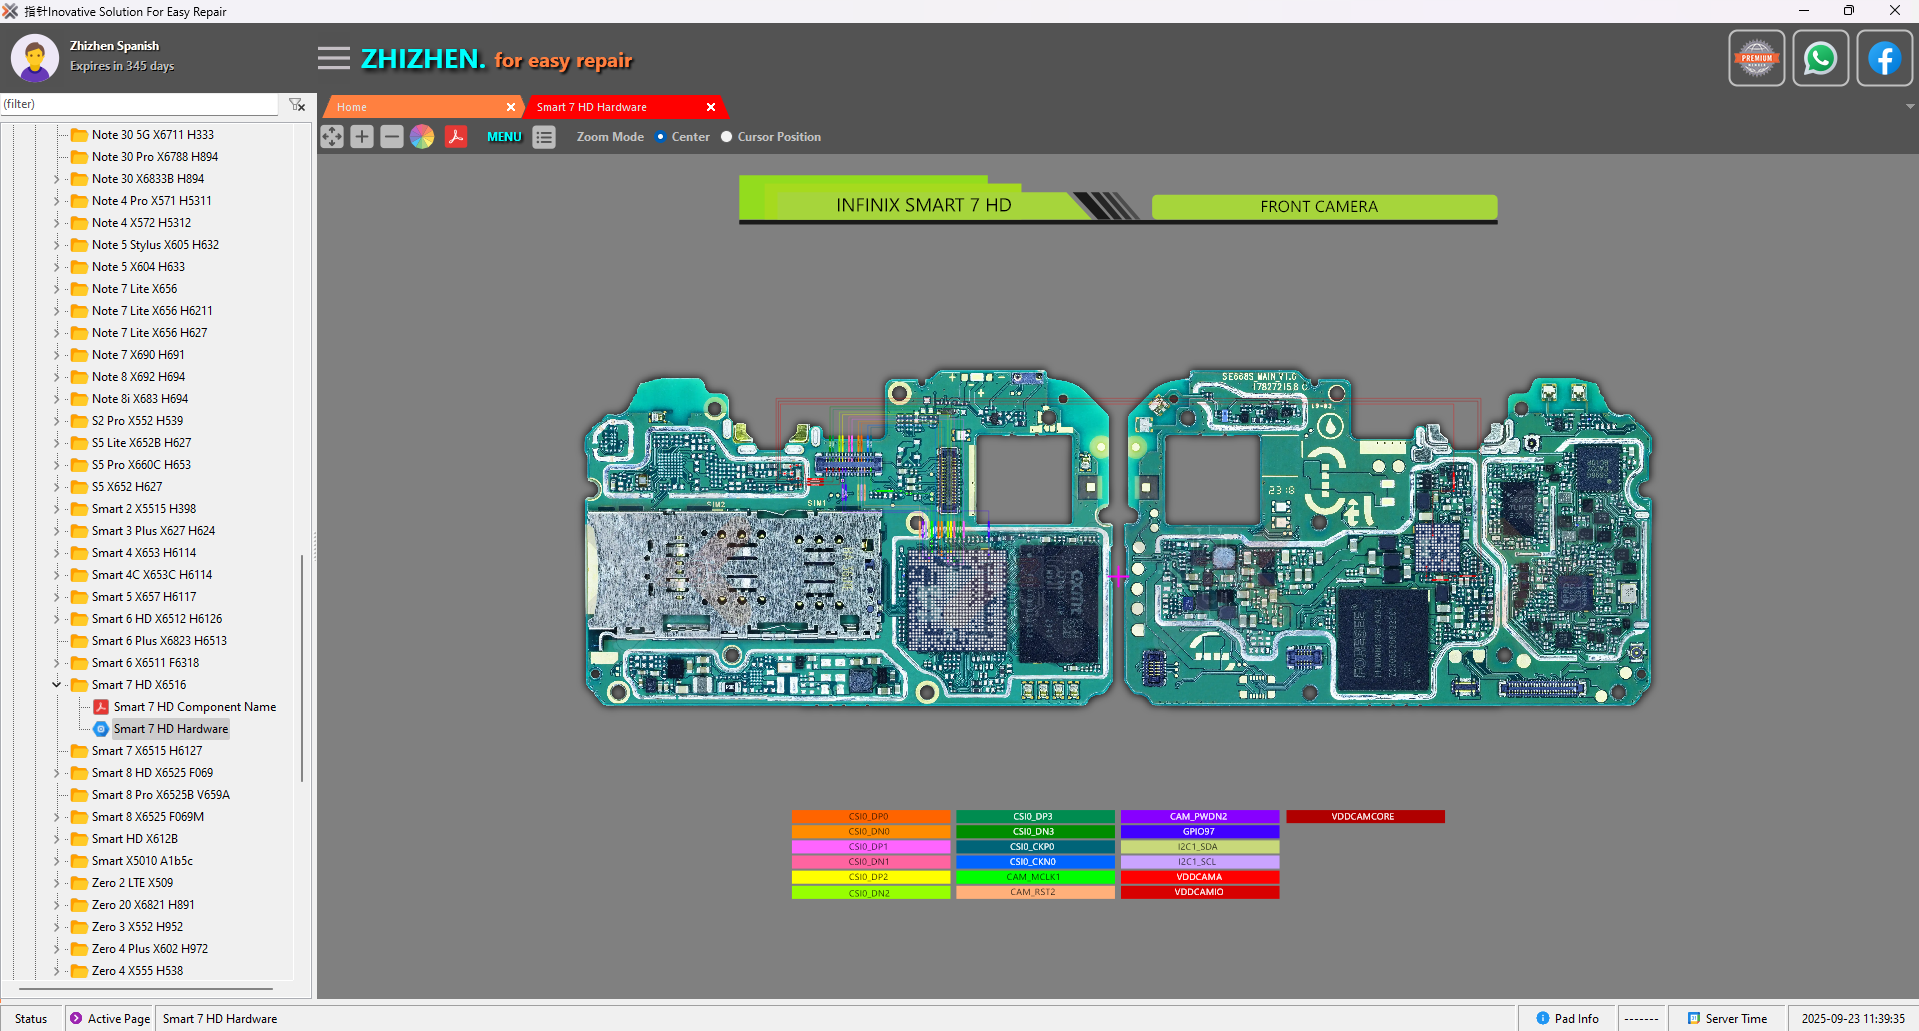This screenshot has height=1031, width=1919.
Task: Highlight the GPIO97 signal
Action: tap(1200, 832)
